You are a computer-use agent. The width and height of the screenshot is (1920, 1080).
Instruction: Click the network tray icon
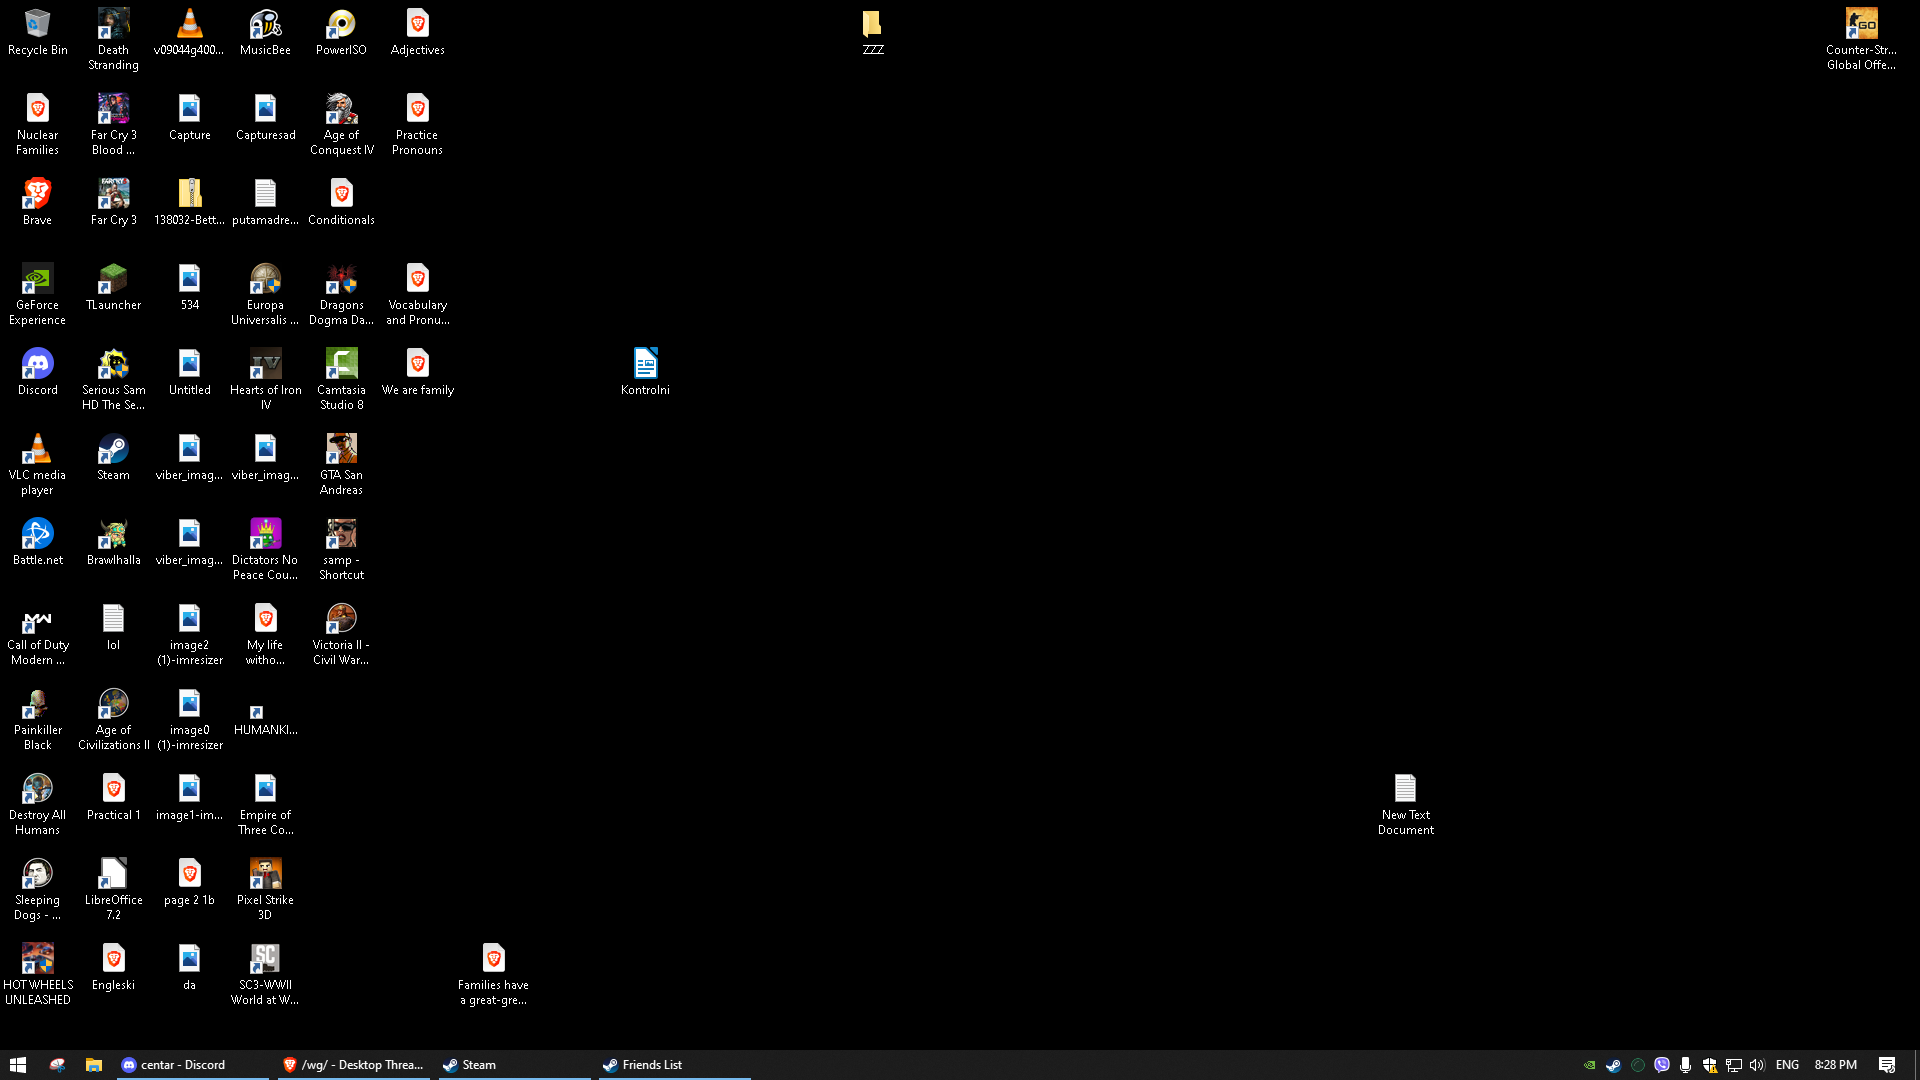(1733, 1065)
